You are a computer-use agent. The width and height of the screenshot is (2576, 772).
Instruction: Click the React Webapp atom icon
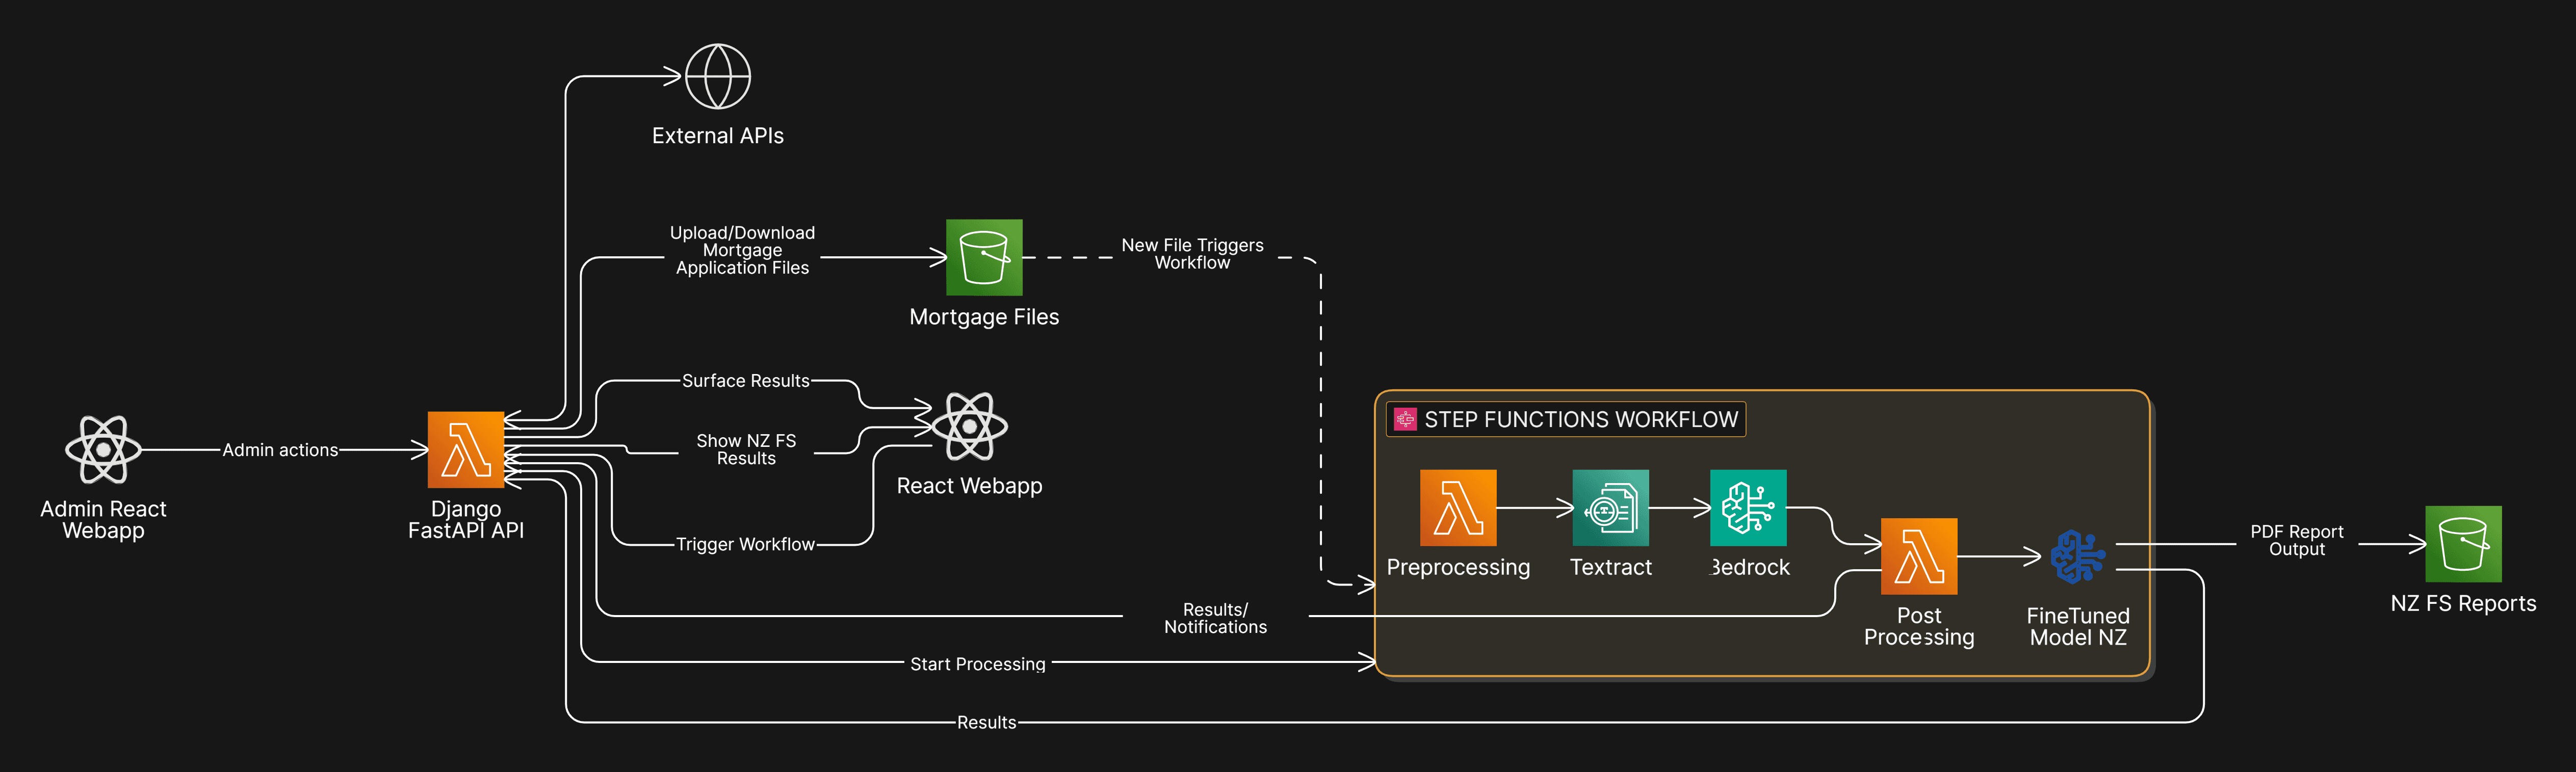[x=969, y=426]
